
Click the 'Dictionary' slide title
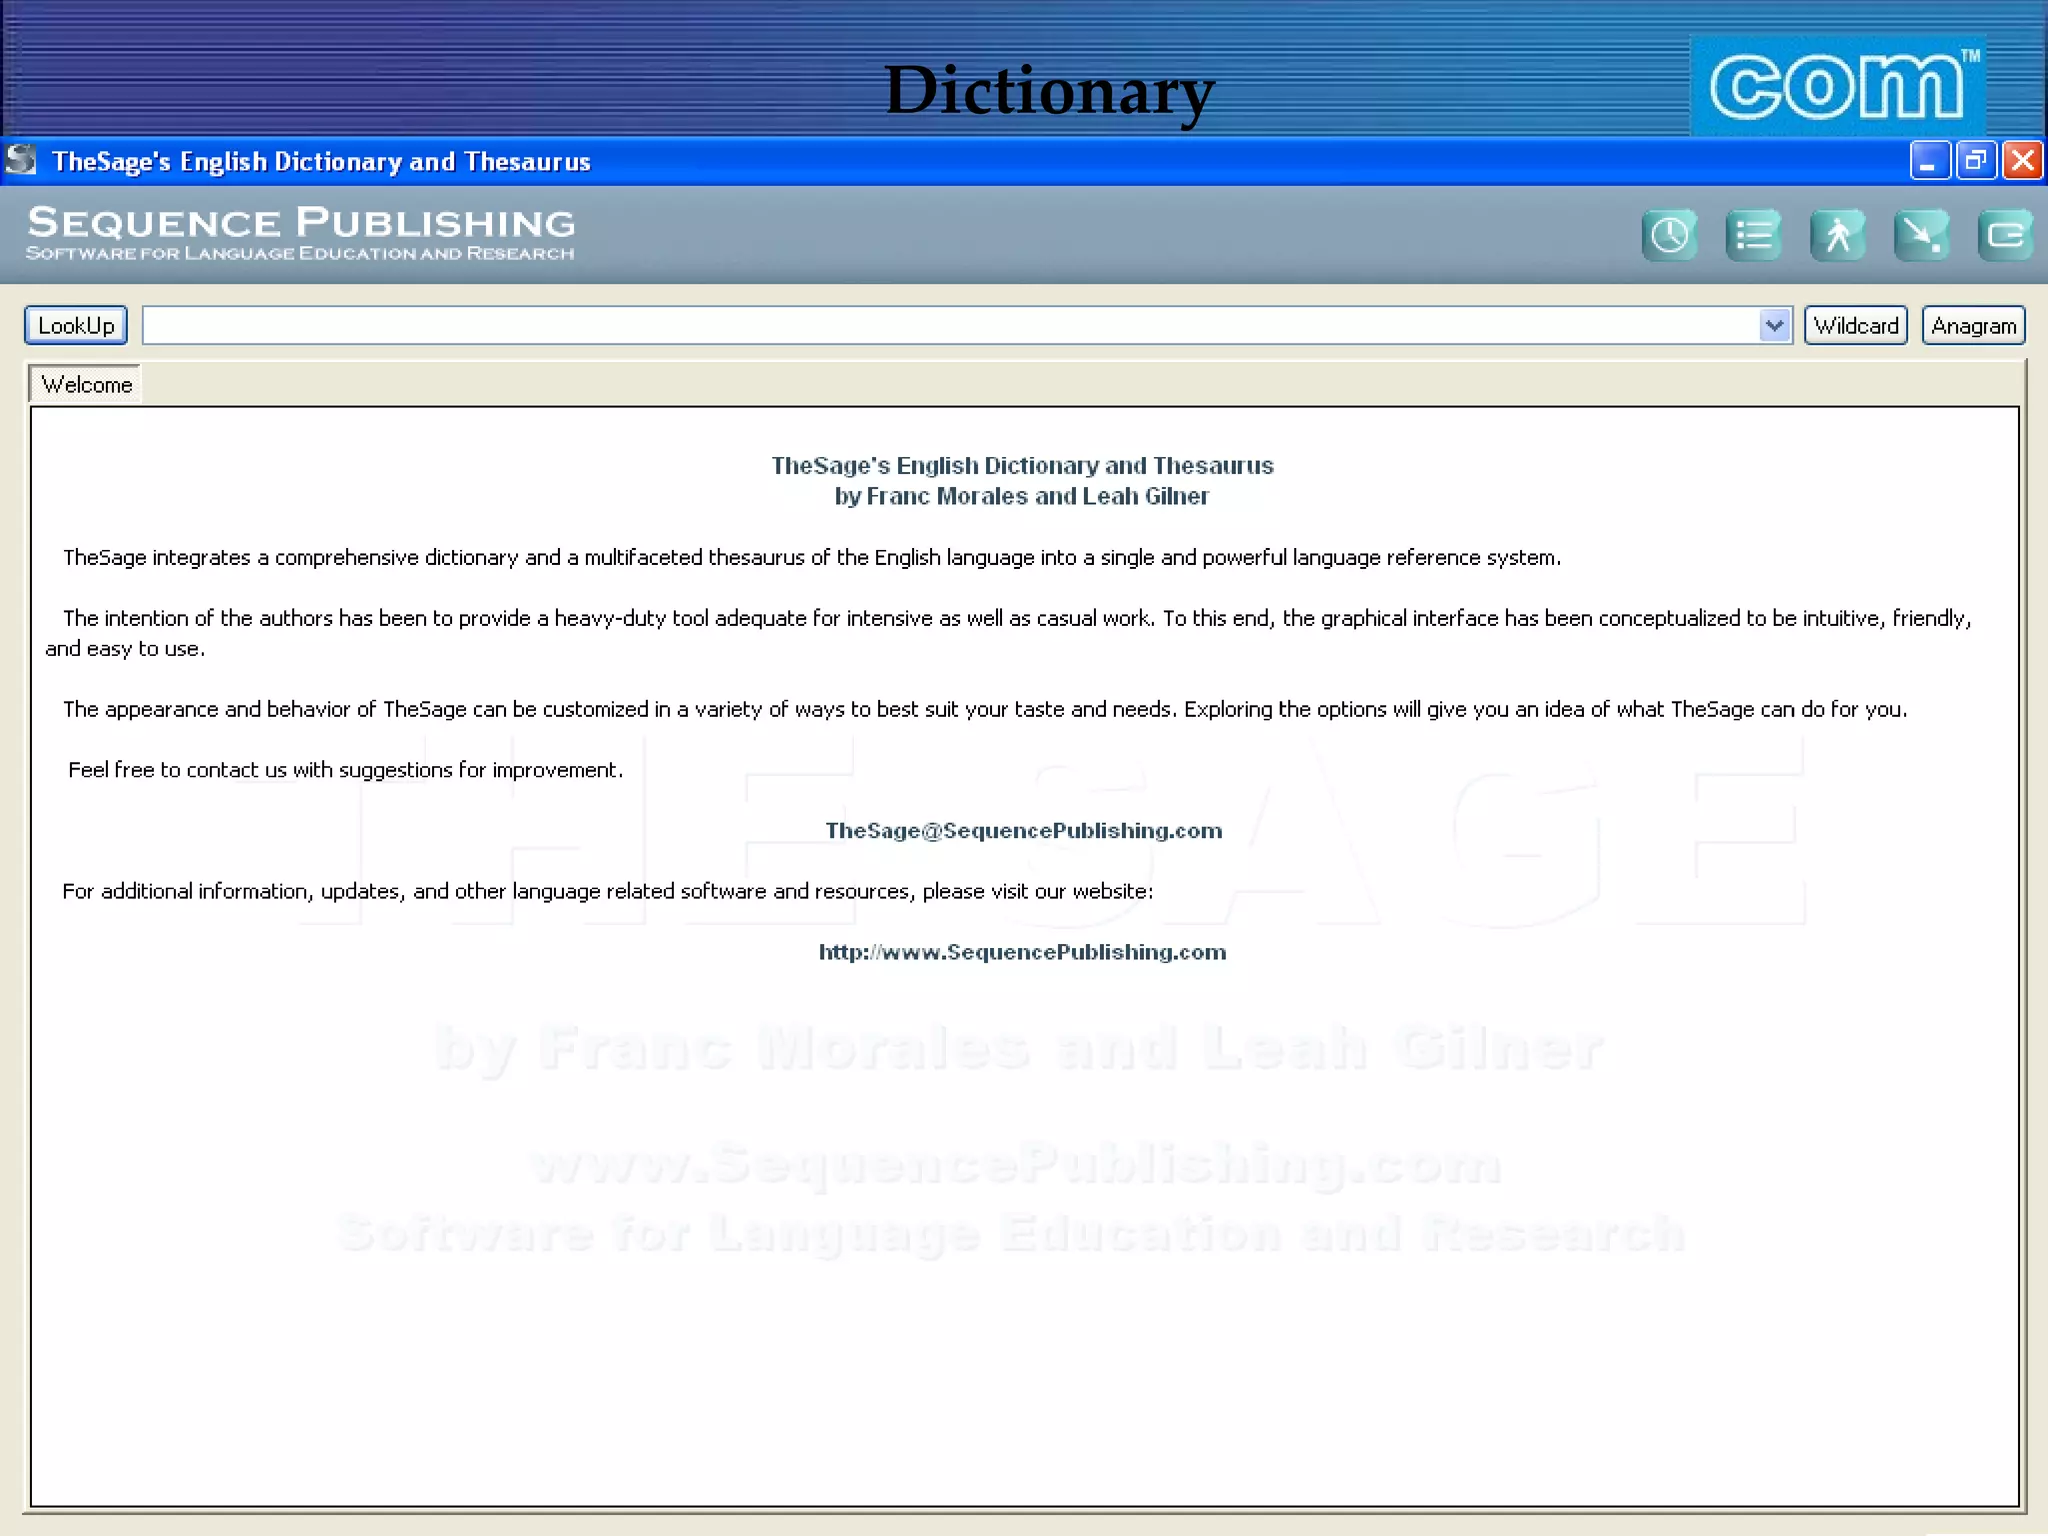point(1049,91)
